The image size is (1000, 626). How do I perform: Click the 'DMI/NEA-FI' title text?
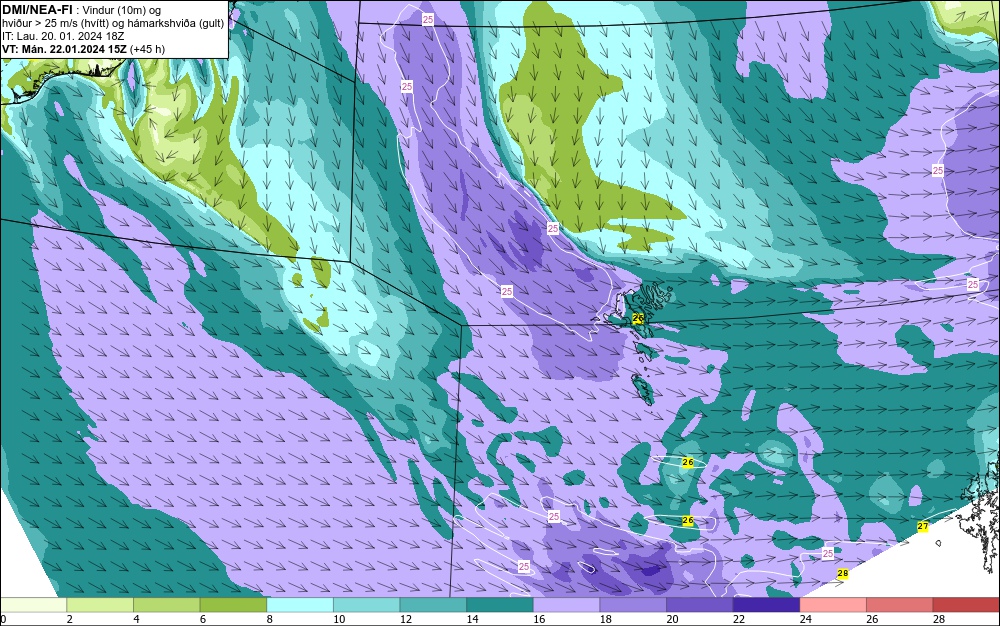pyautogui.click(x=36, y=10)
